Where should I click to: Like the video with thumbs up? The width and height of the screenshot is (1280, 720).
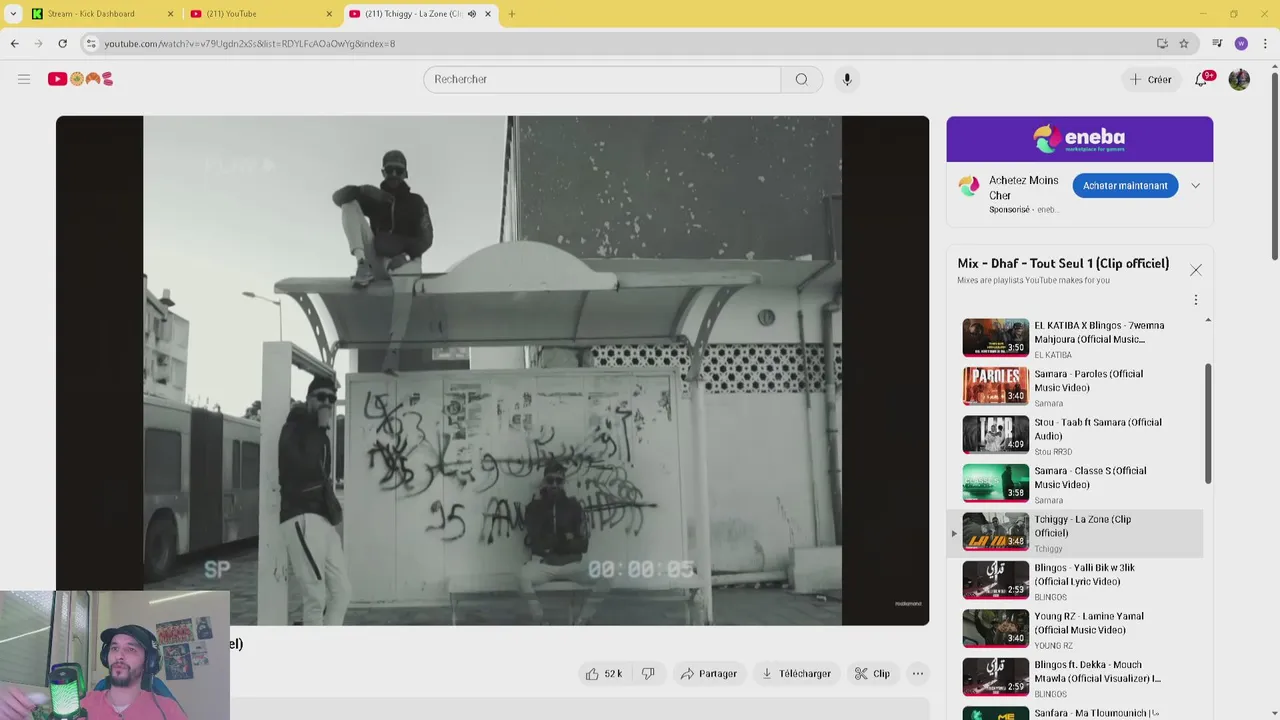604,673
